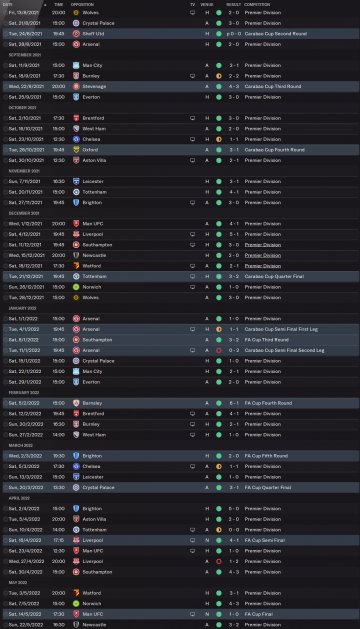This screenshot has height=629, width=360.
Task: Open Norwich badge on 26/12/2021 fixture
Action: click(76, 287)
